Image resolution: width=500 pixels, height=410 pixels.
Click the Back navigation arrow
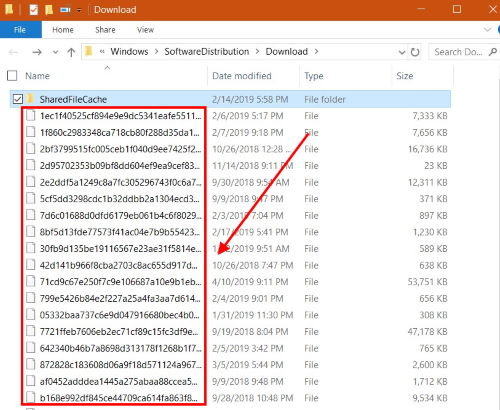point(13,52)
